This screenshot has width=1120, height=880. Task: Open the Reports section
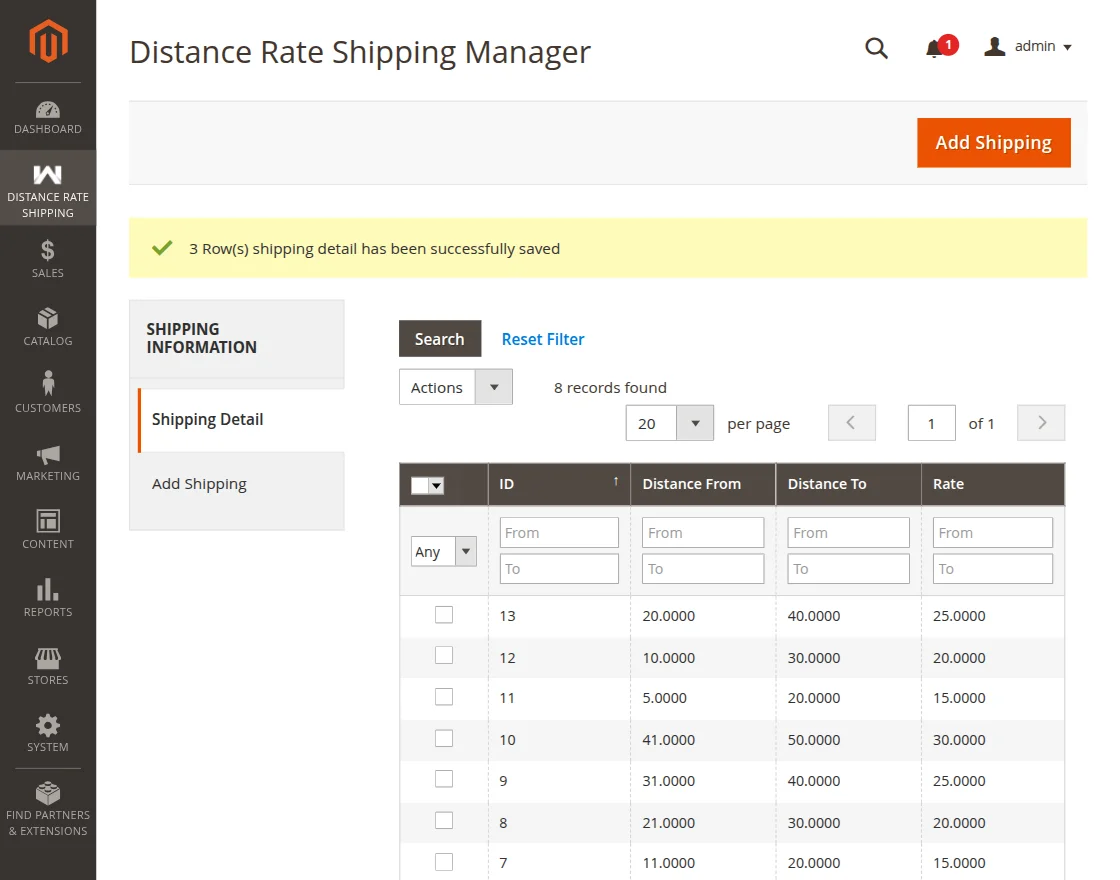click(47, 597)
